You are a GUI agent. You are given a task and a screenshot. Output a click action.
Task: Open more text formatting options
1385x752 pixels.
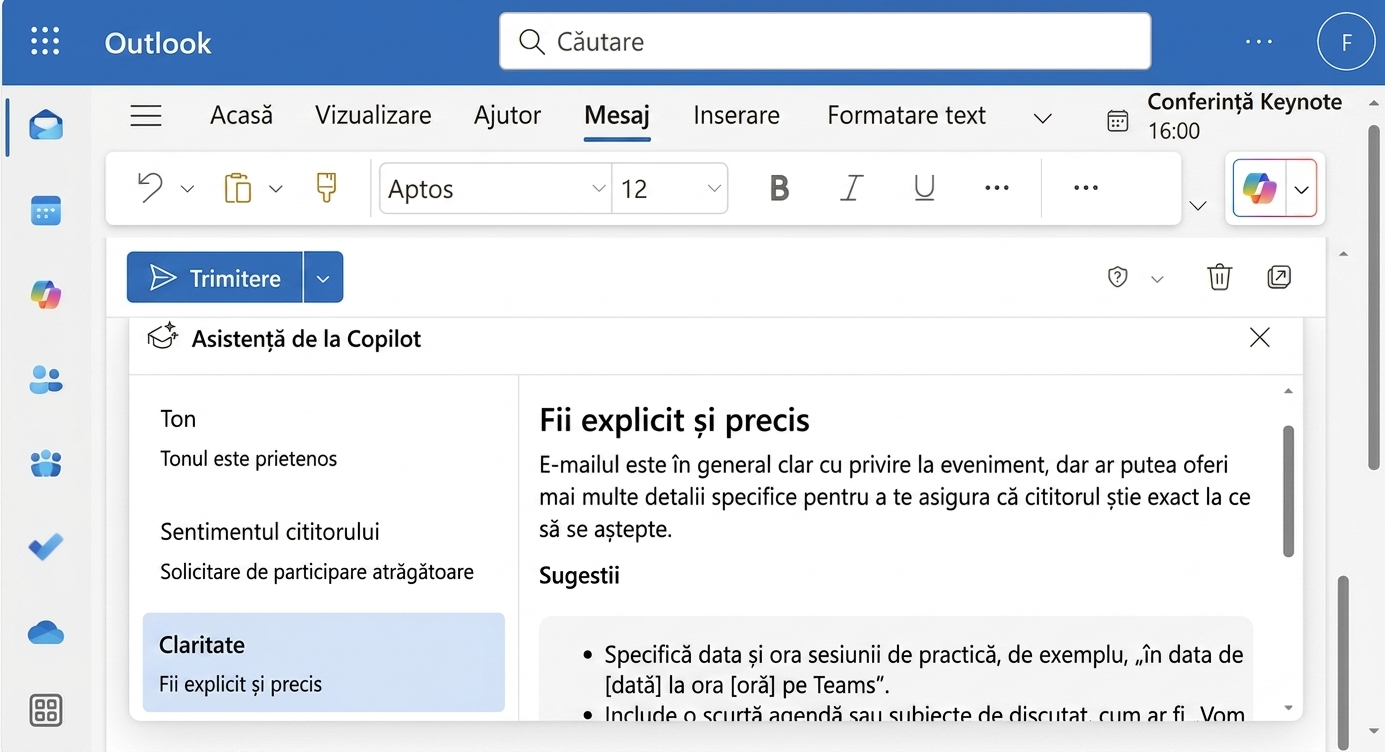coord(997,188)
